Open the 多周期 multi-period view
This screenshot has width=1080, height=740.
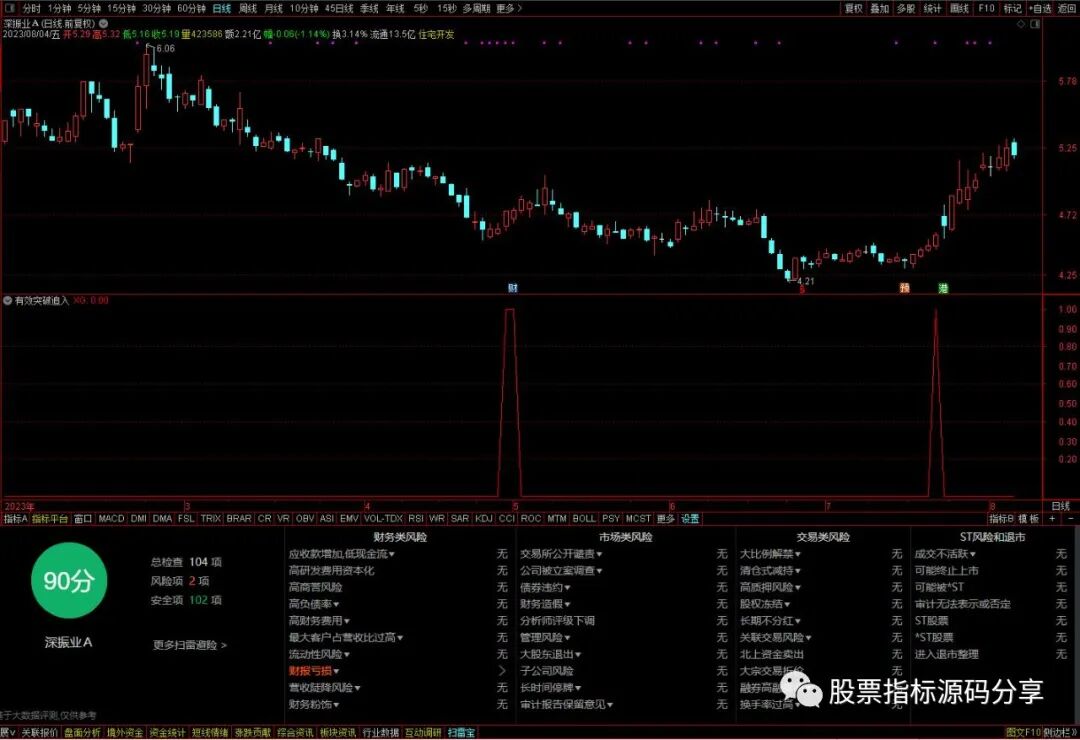[476, 8]
